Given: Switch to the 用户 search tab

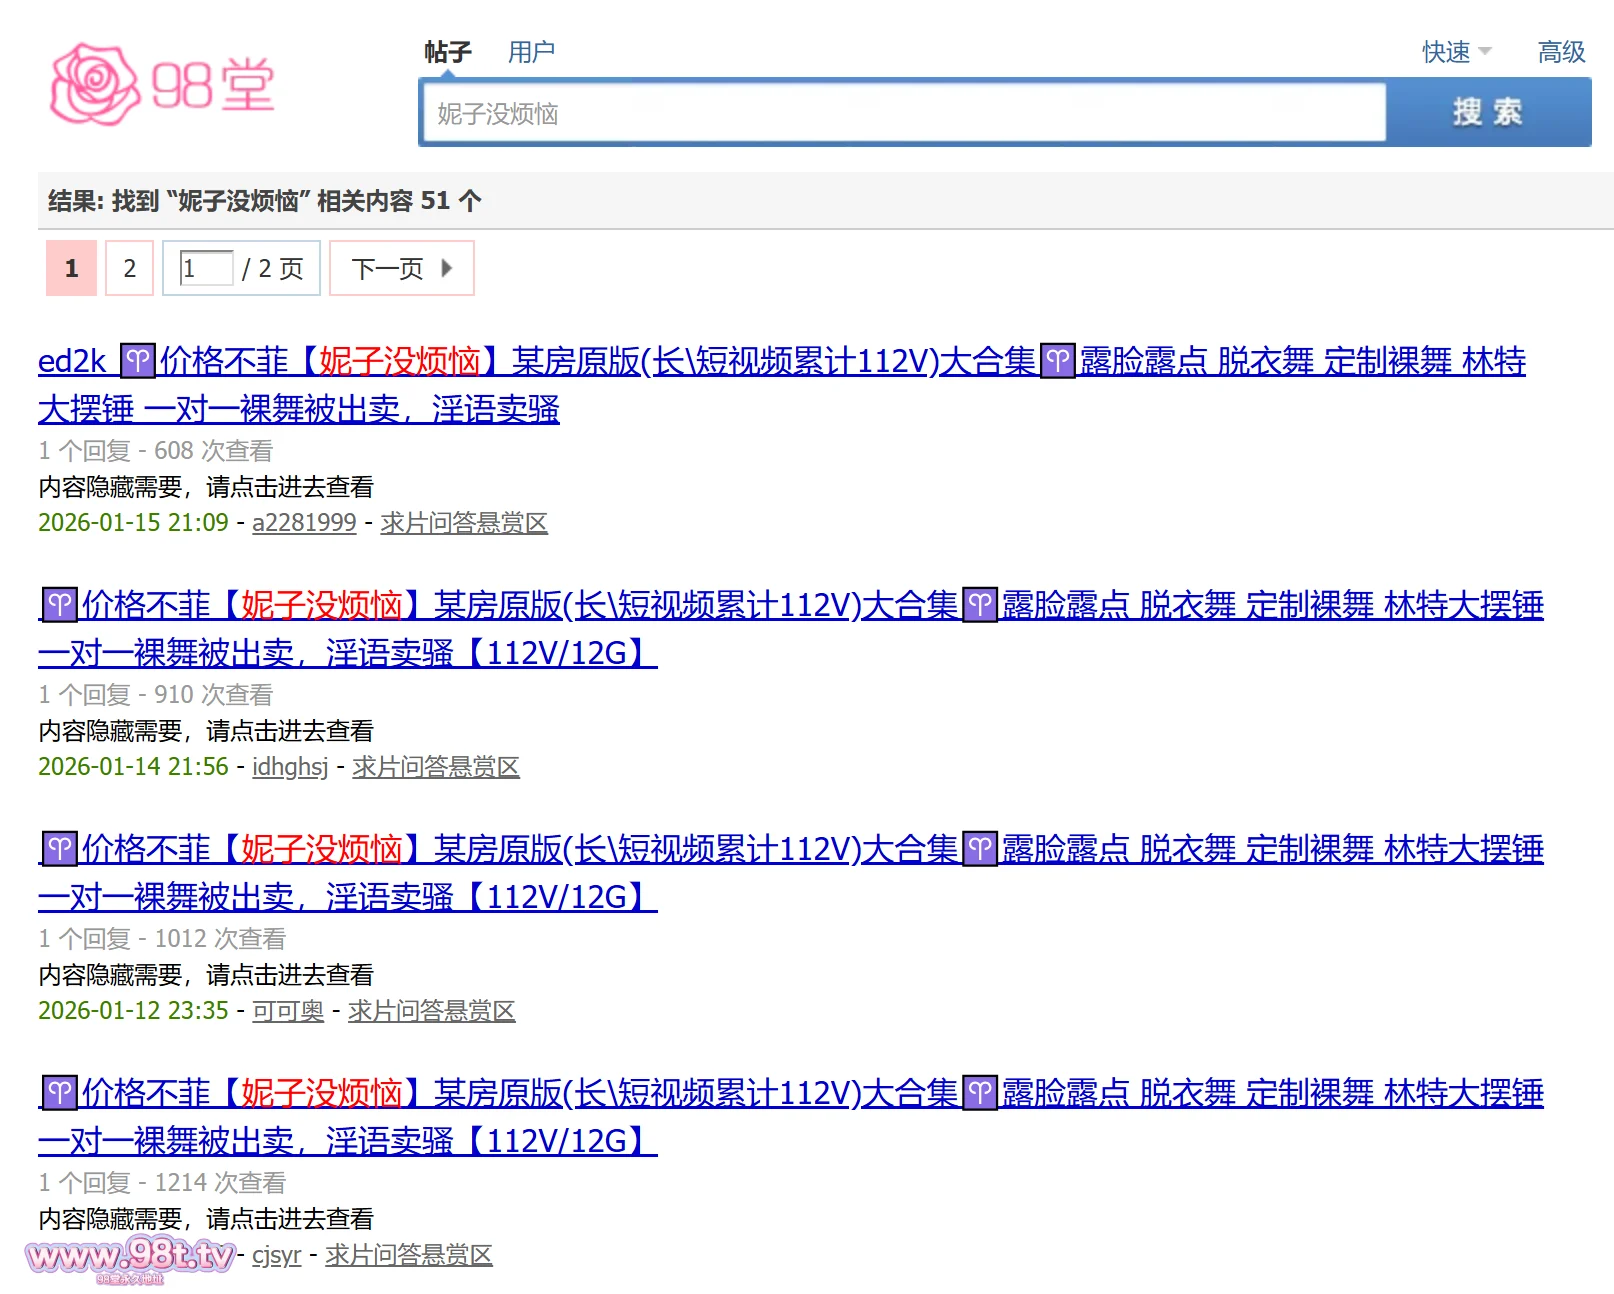Looking at the screenshot, I should [531, 52].
